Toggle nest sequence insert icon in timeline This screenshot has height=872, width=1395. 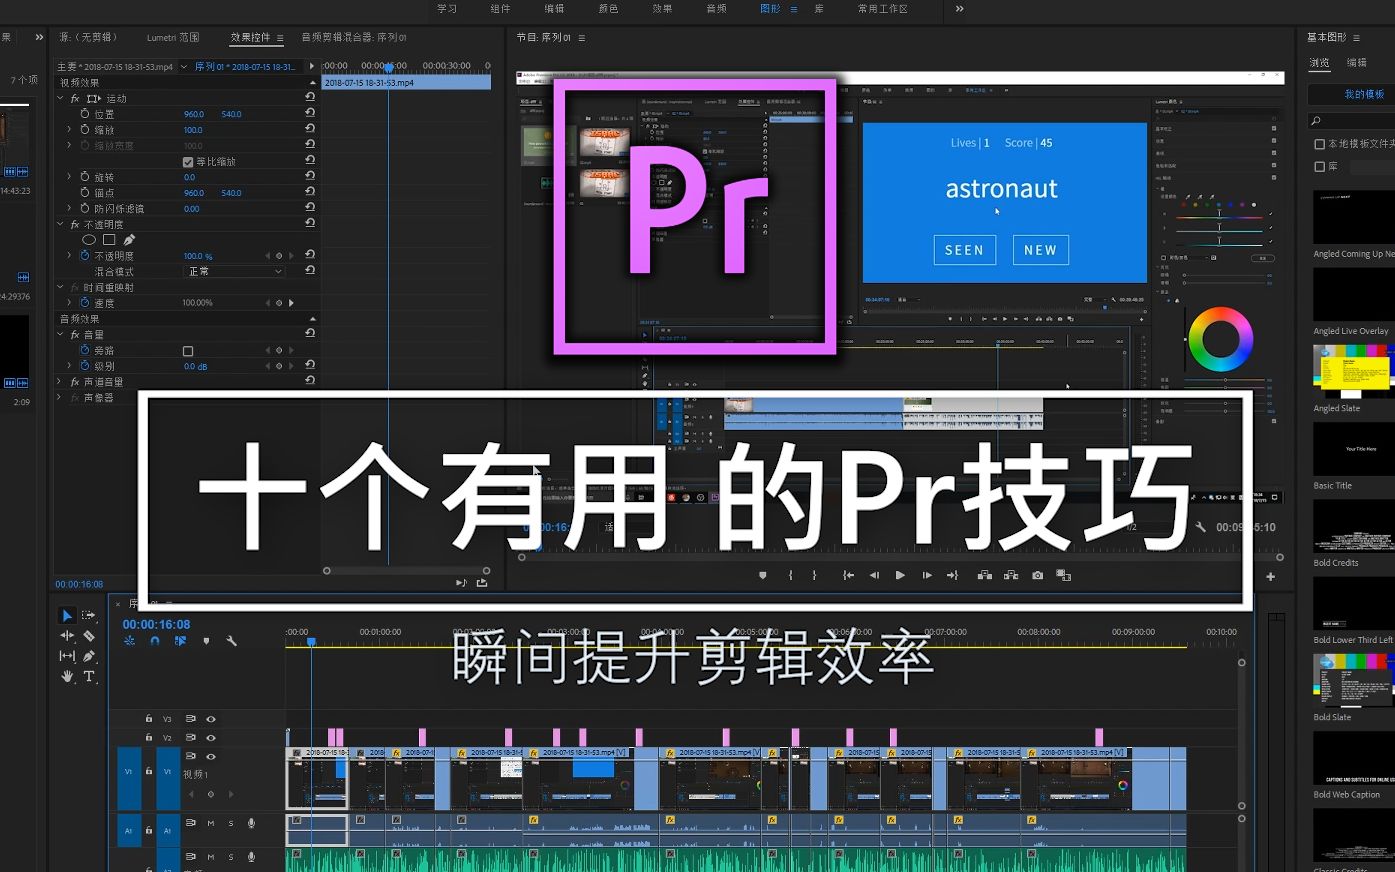130,641
